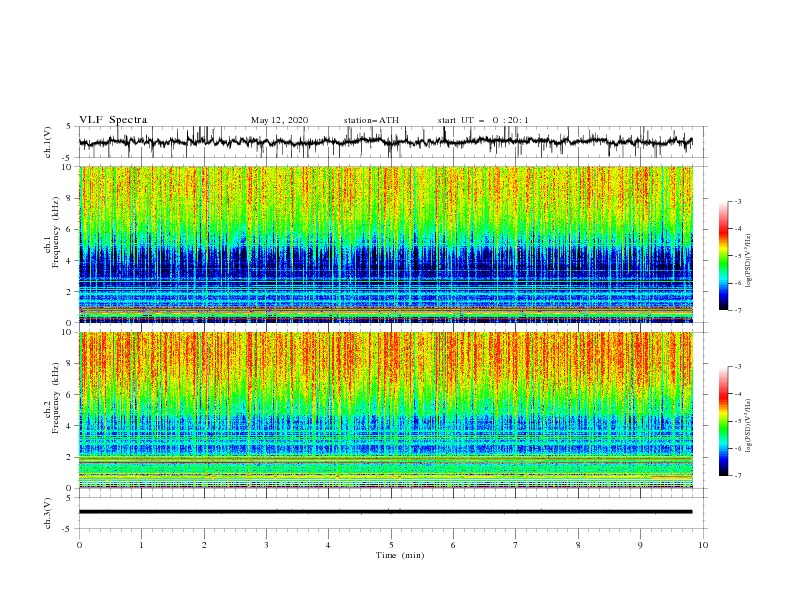
Task: Click time tick label '5' on x-axis
Action: click(x=391, y=545)
